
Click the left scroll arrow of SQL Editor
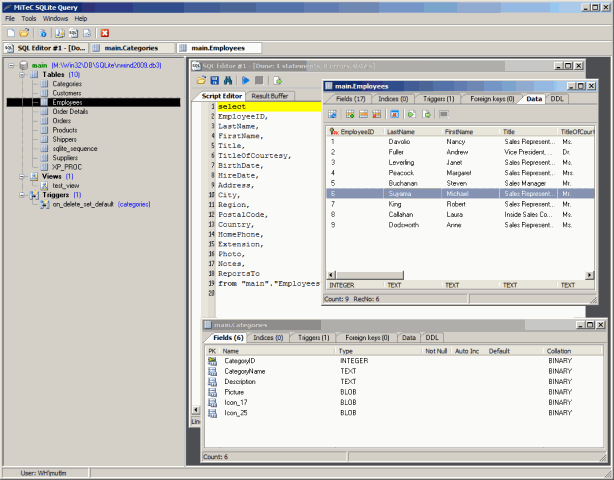(x=195, y=410)
